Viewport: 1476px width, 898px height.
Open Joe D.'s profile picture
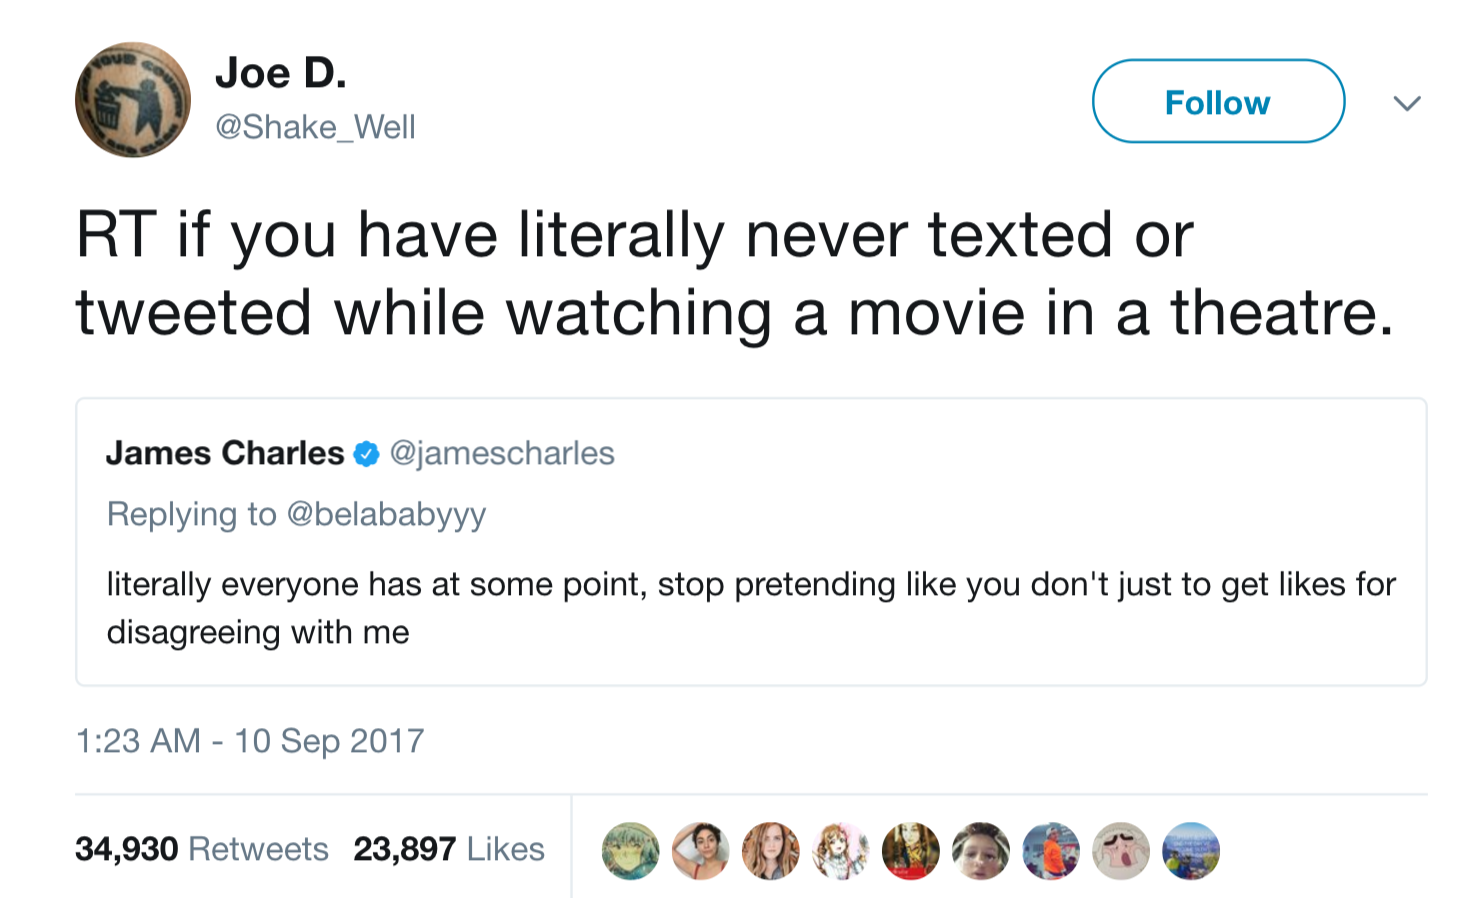(133, 100)
